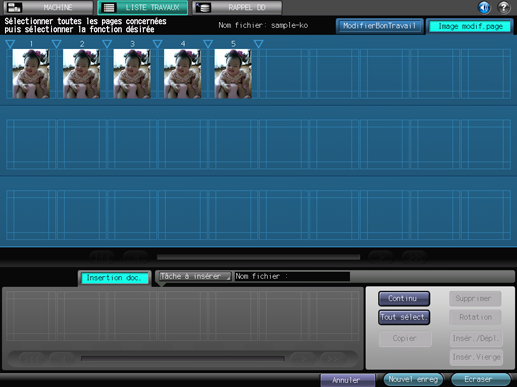Click the Nom fichier field

[x=292, y=276]
